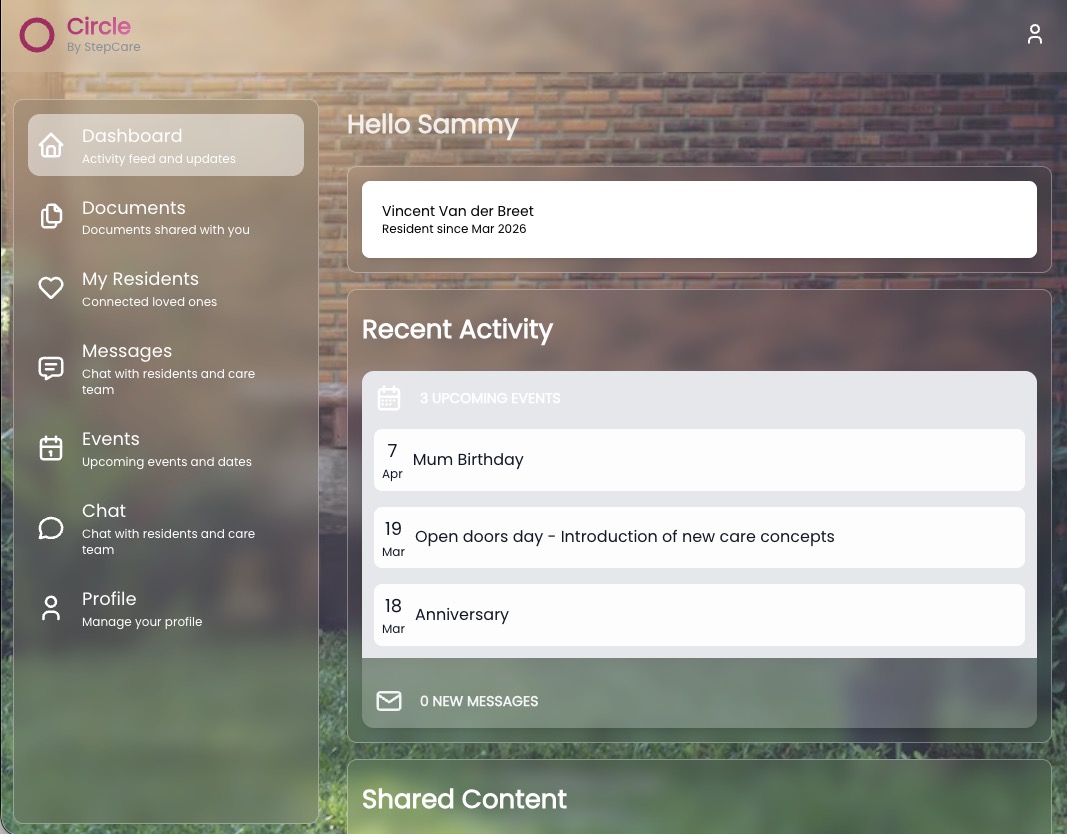Viewport: 1067px width, 834px height.
Task: Click the 3 UPCOMING EVENTS banner
Action: tap(490, 398)
